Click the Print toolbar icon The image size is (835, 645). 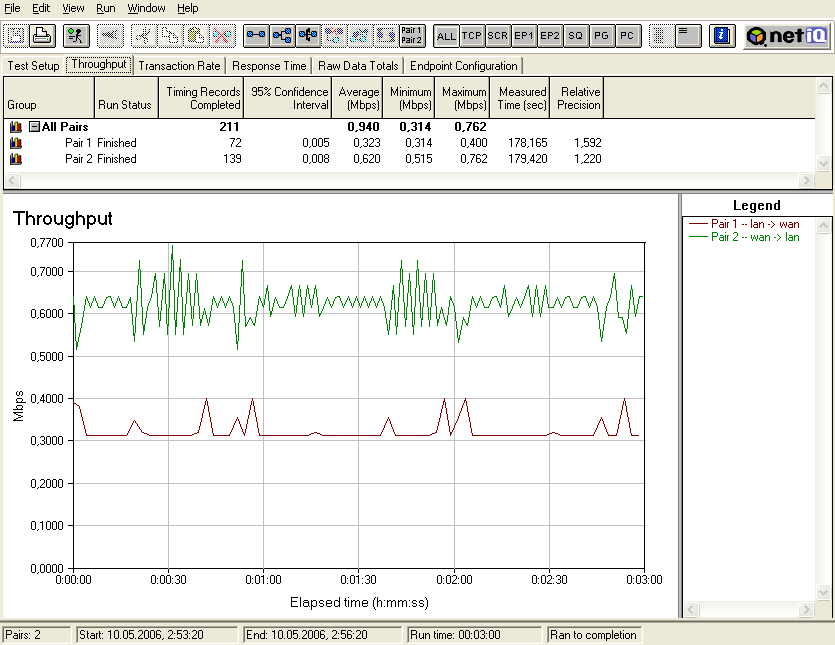[x=42, y=35]
